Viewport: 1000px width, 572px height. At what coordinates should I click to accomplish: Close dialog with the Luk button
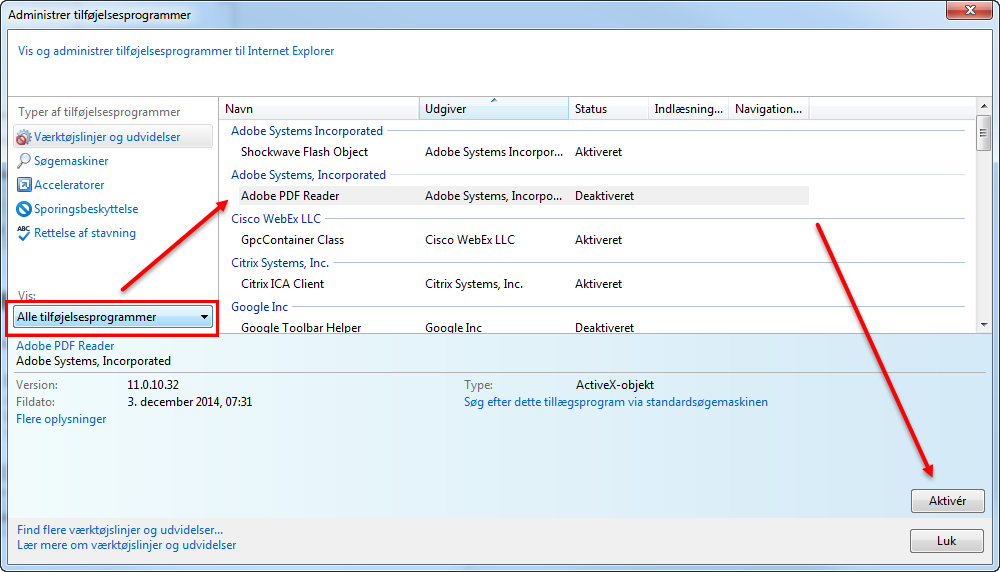(946, 541)
